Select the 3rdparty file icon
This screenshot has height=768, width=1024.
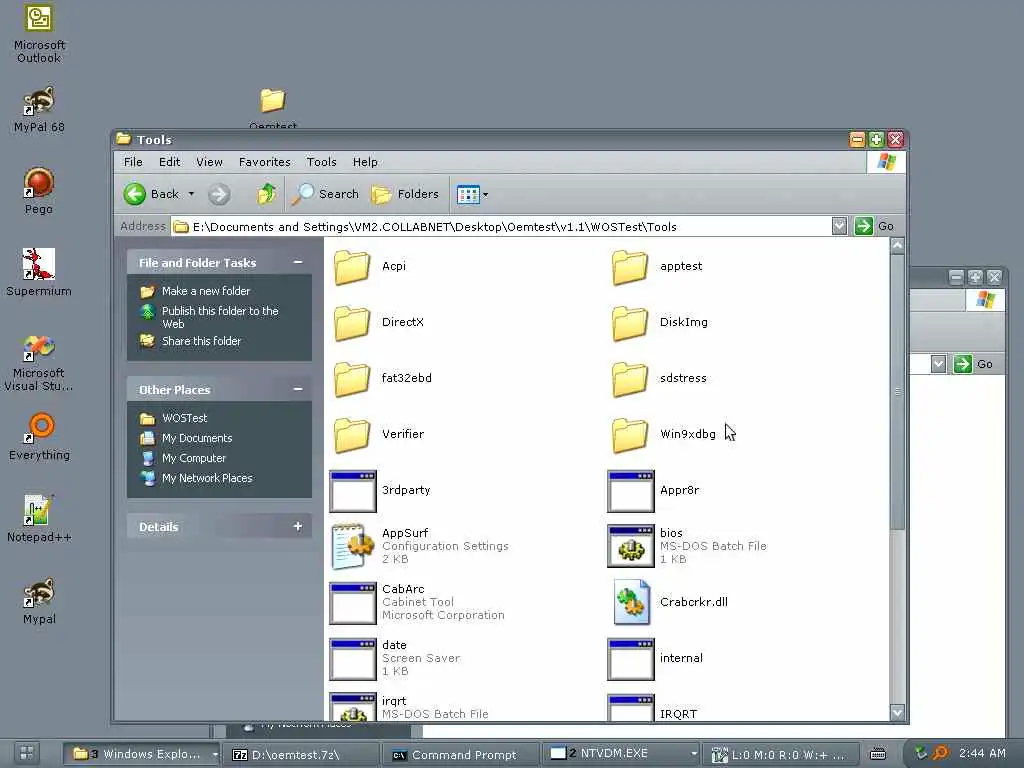click(x=353, y=491)
